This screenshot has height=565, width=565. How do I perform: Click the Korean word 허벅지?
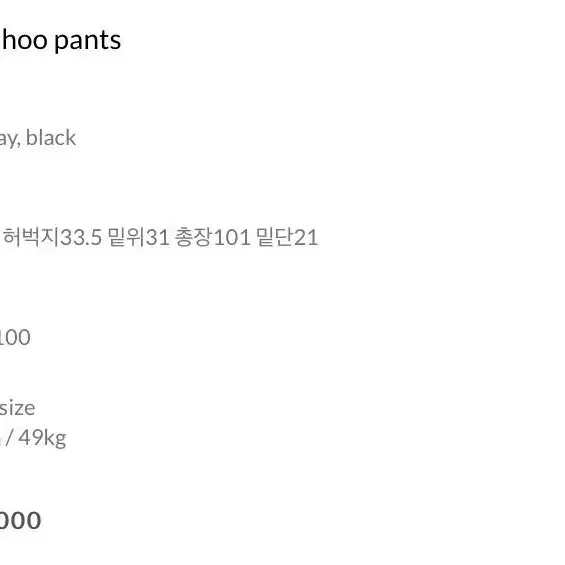(31, 237)
